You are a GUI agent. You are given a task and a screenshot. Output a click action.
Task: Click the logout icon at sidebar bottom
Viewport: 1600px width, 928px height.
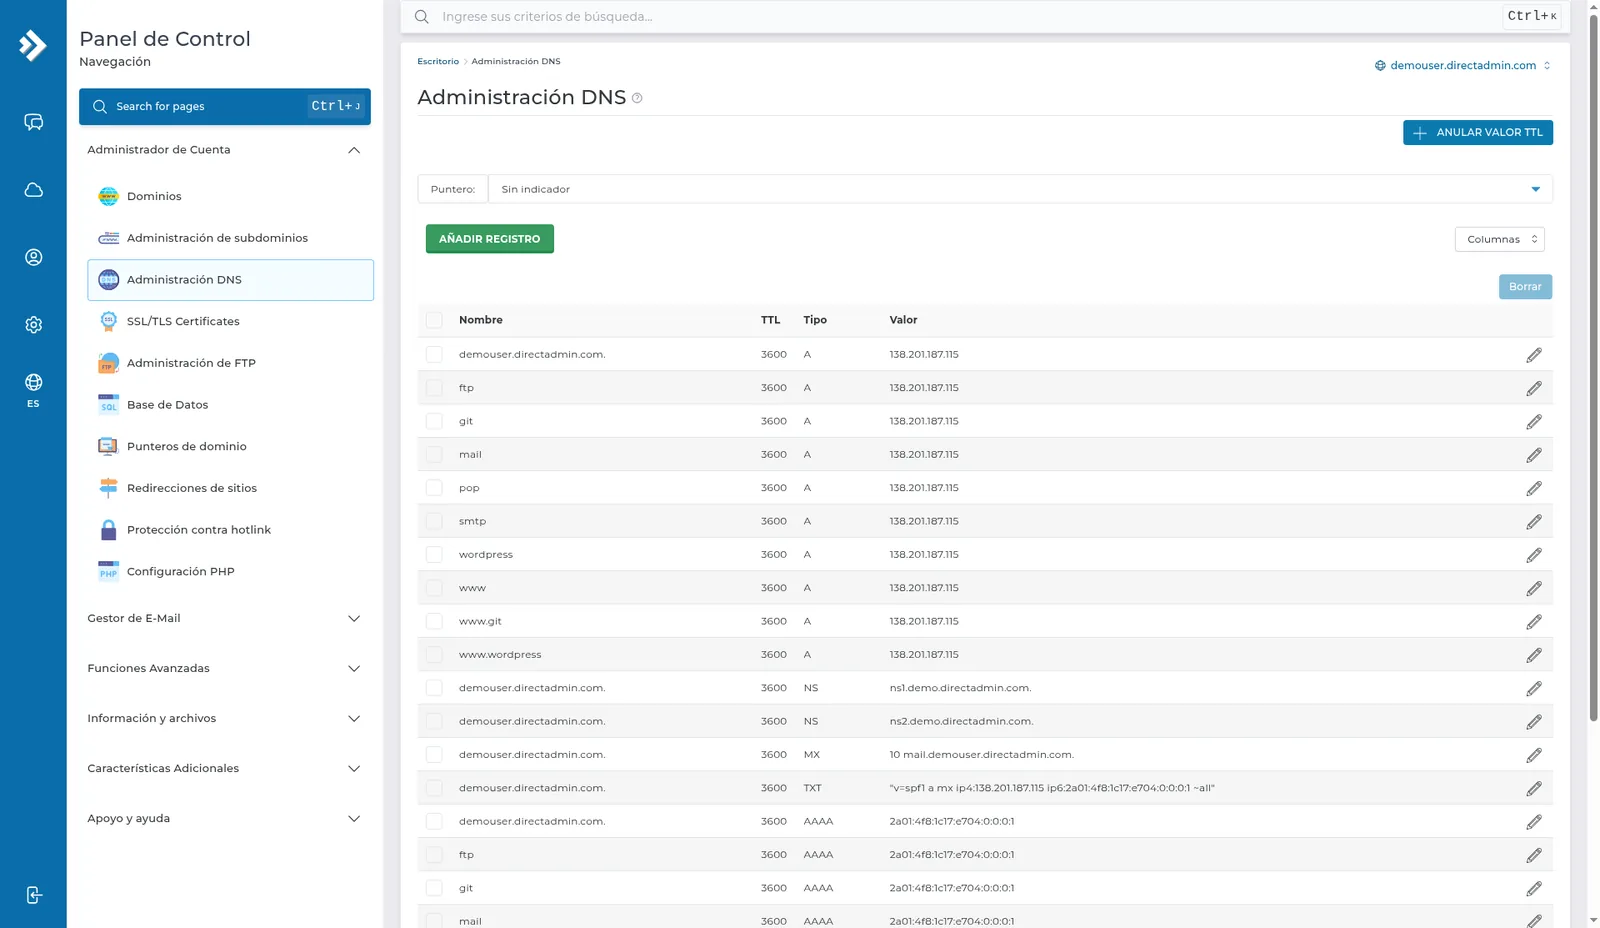click(33, 895)
